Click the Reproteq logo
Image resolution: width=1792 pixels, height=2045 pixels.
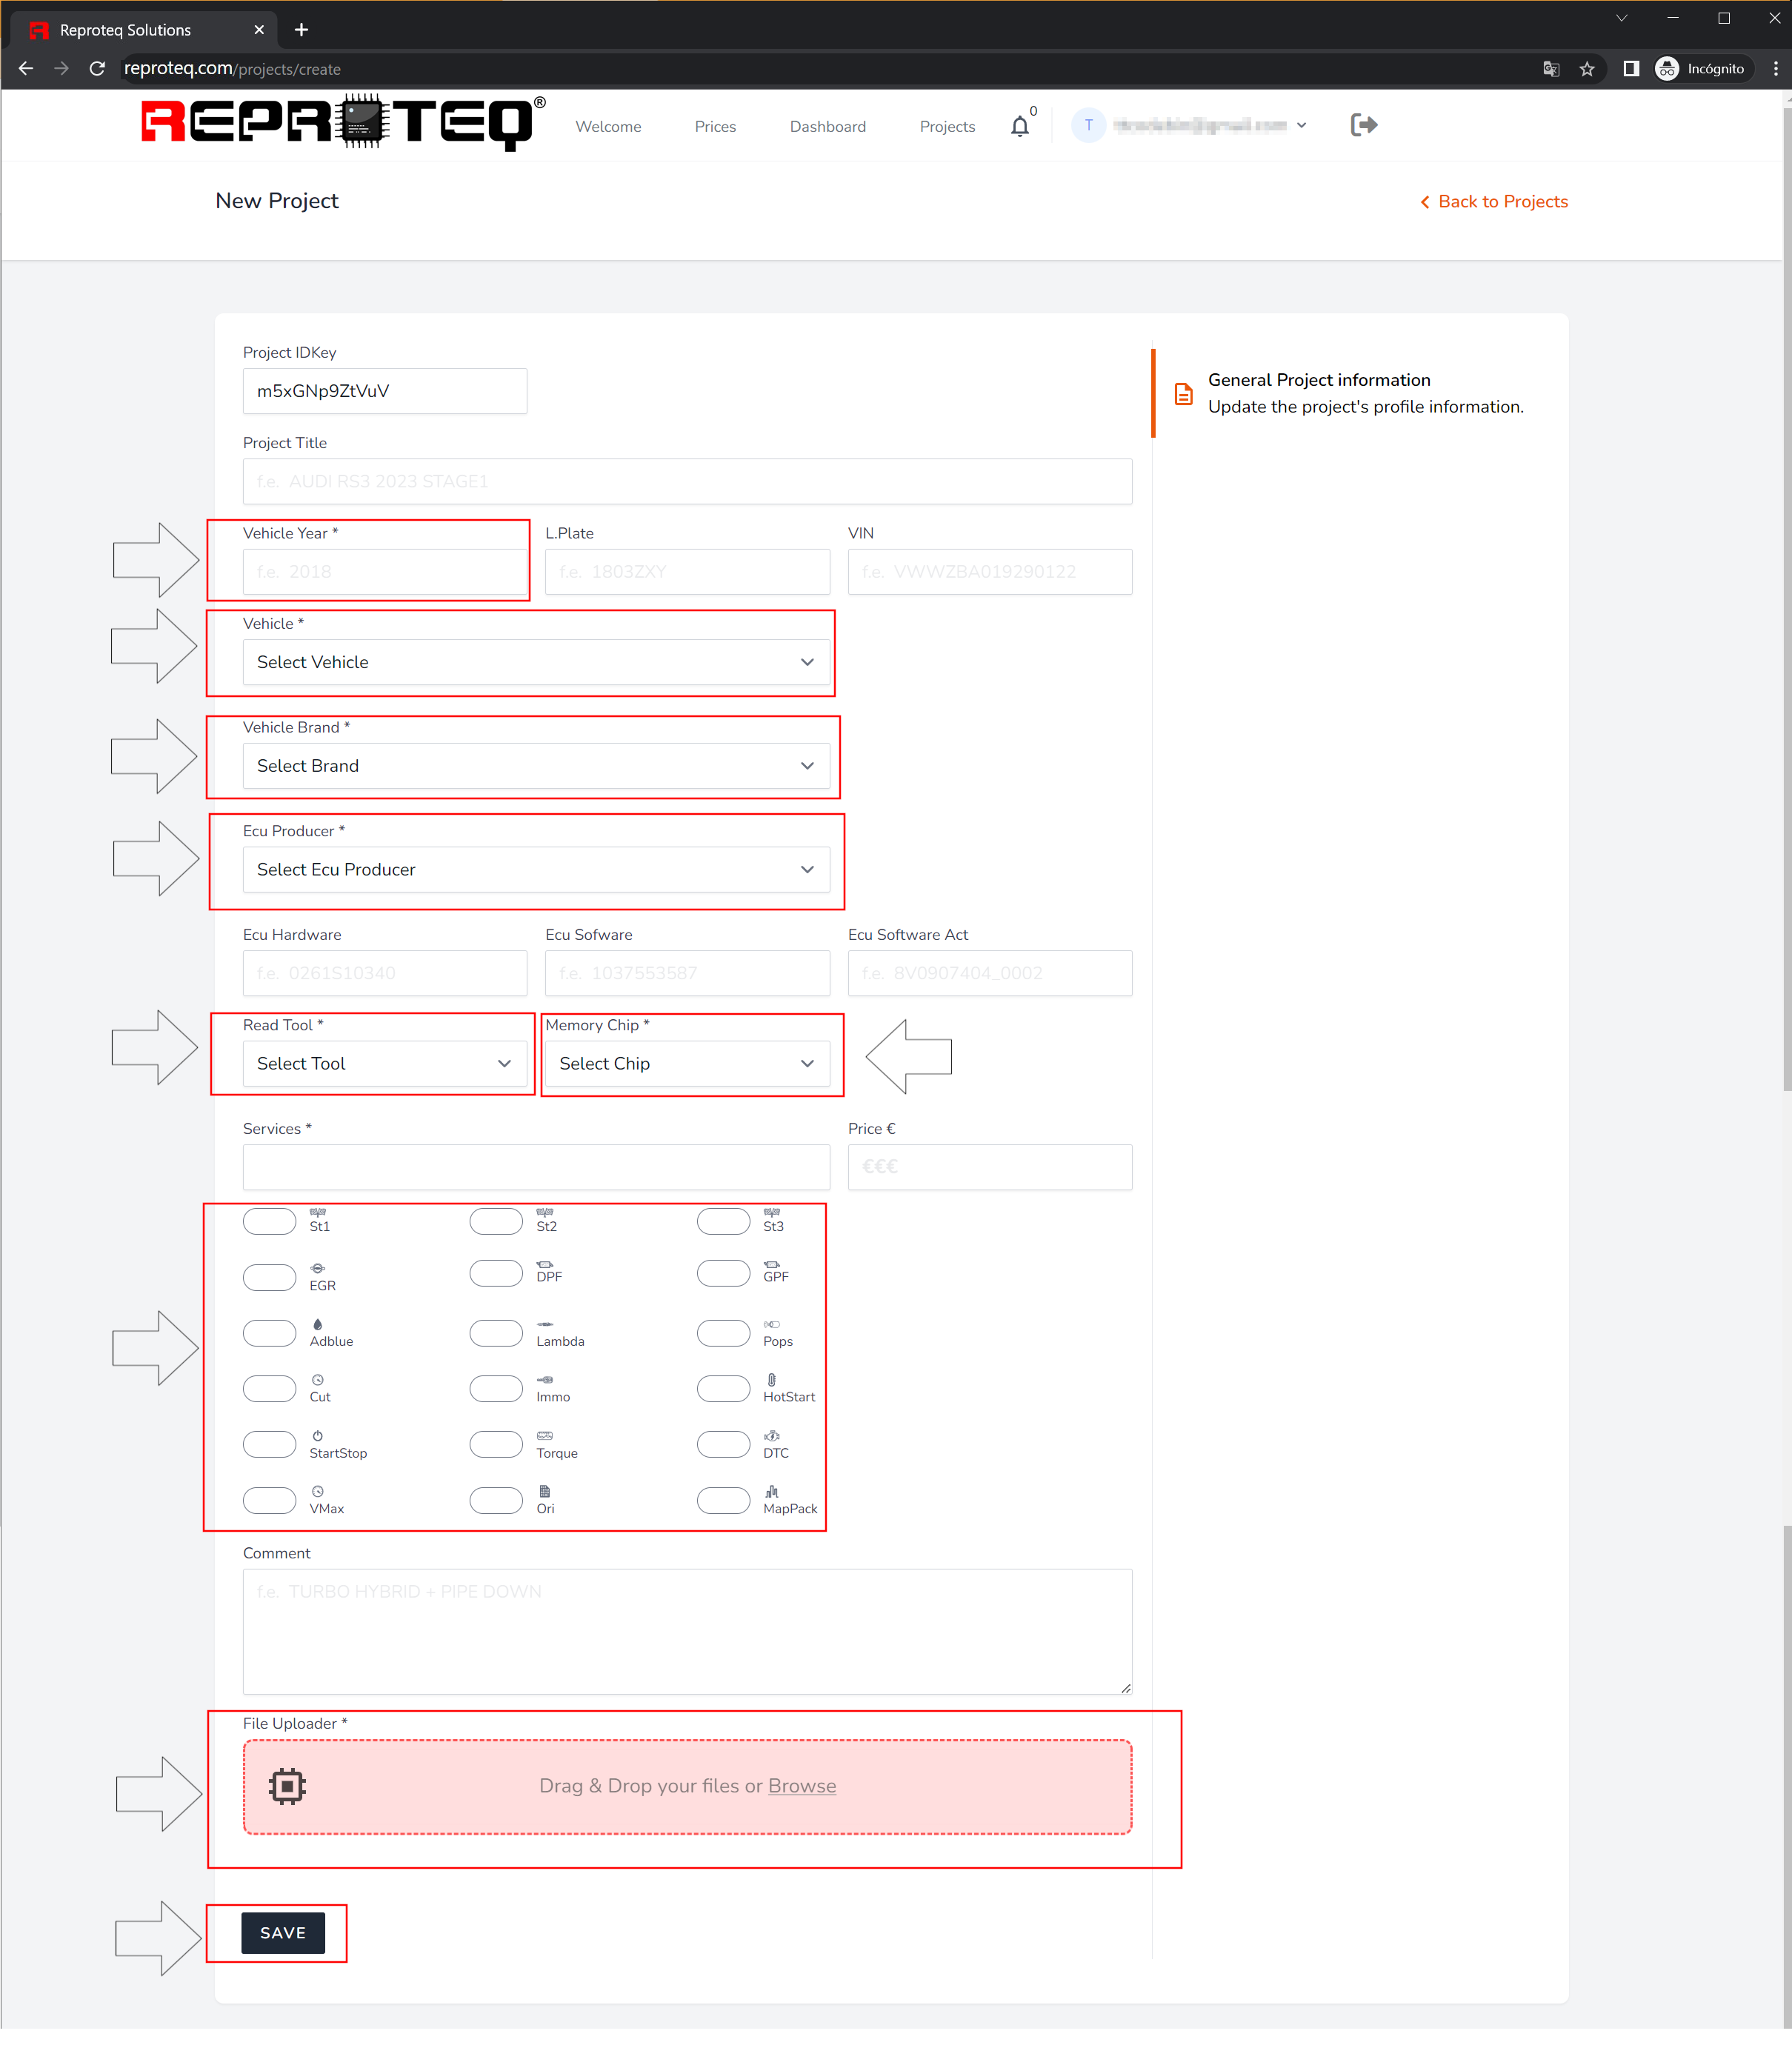coord(343,123)
